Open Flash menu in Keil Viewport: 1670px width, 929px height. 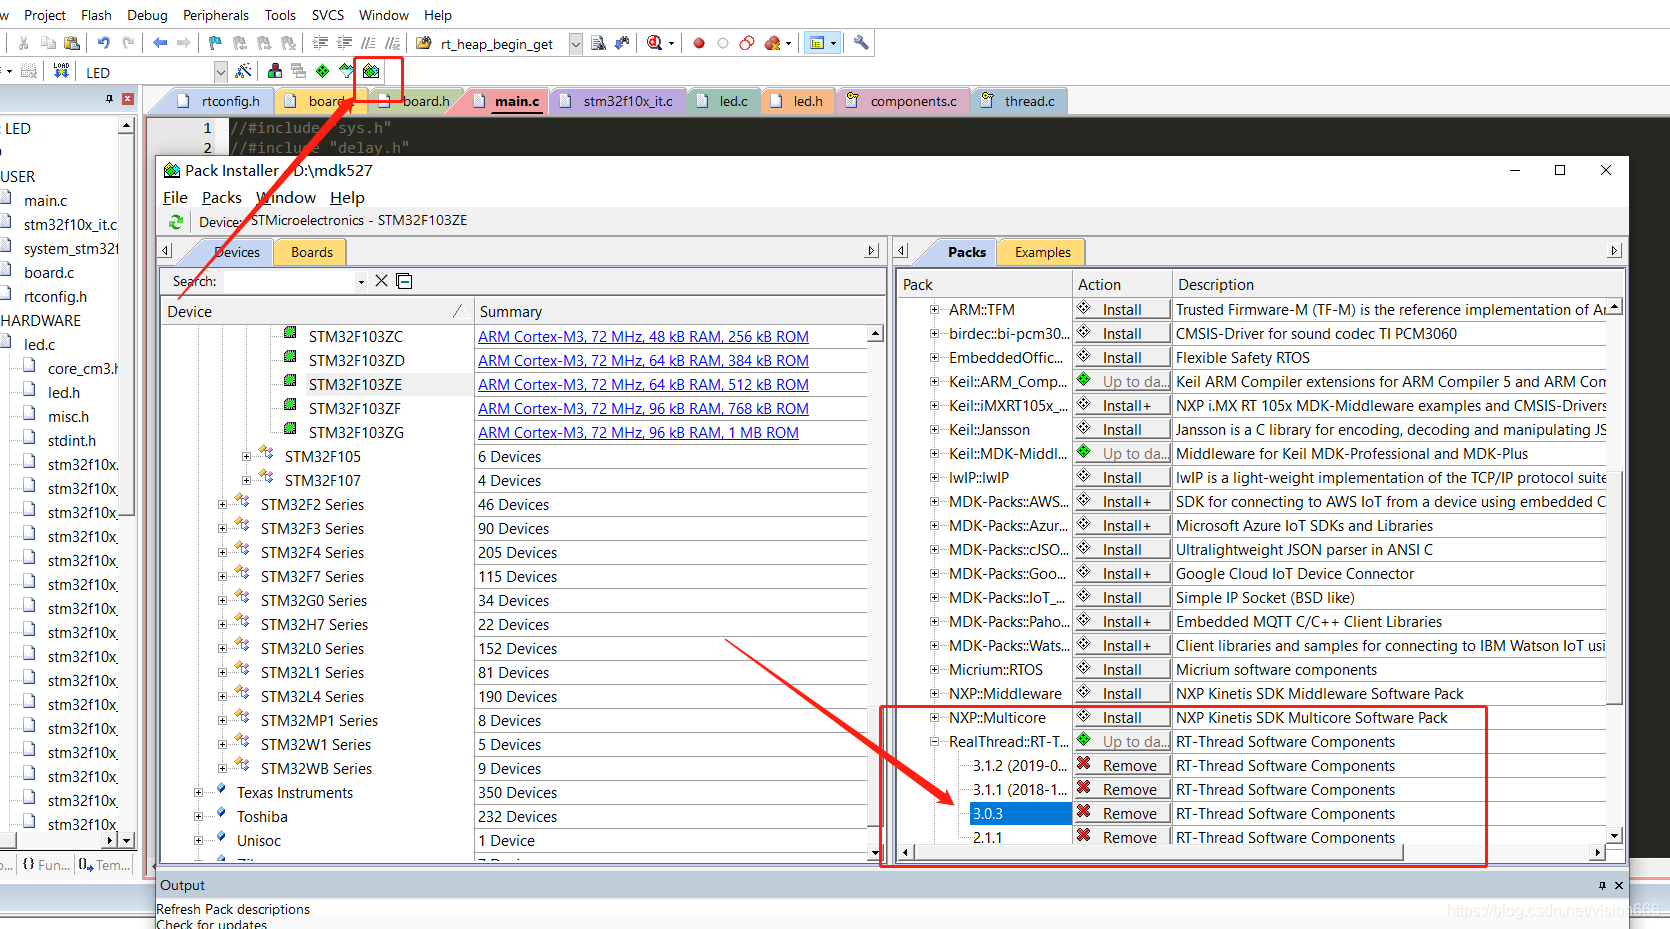96,15
